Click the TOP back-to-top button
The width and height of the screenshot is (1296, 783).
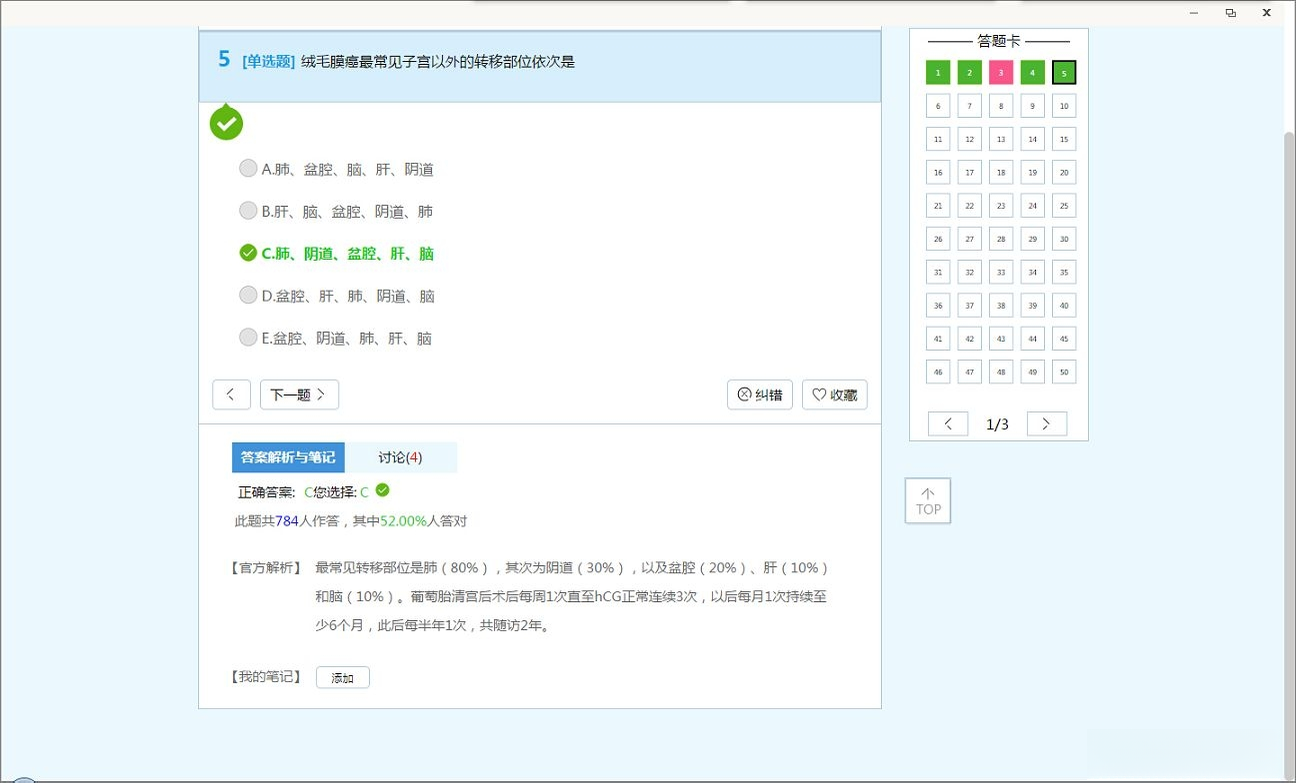coord(928,501)
